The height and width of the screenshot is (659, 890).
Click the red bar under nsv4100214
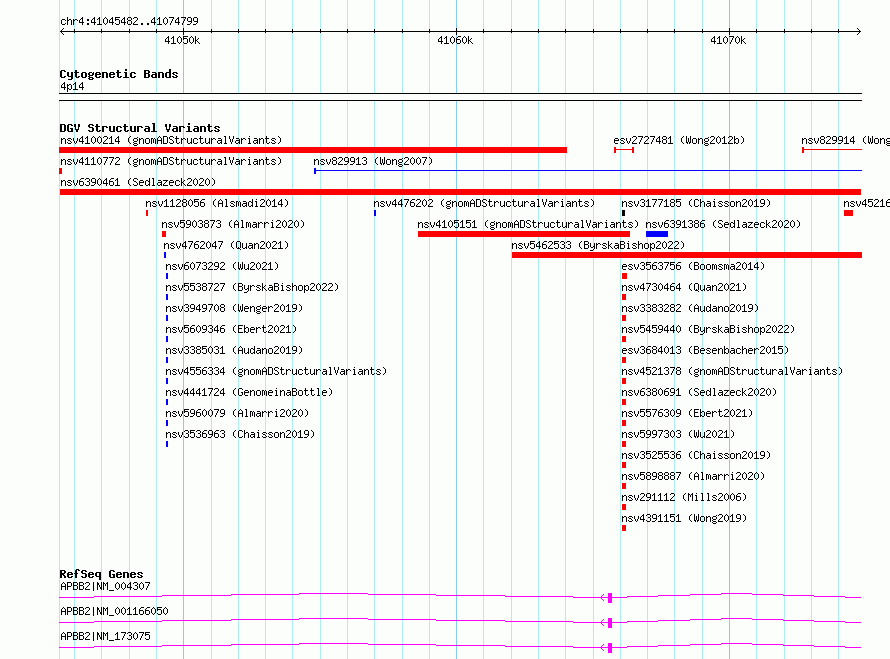click(x=313, y=150)
